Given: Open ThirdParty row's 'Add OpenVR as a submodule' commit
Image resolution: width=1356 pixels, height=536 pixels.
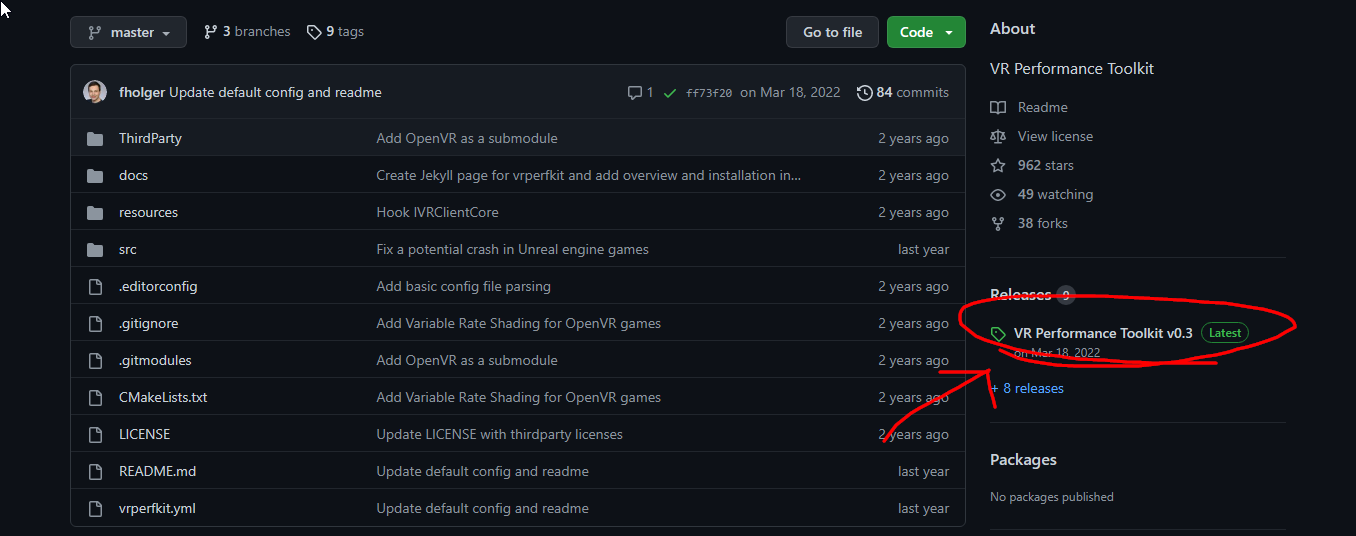Looking at the screenshot, I should point(467,138).
